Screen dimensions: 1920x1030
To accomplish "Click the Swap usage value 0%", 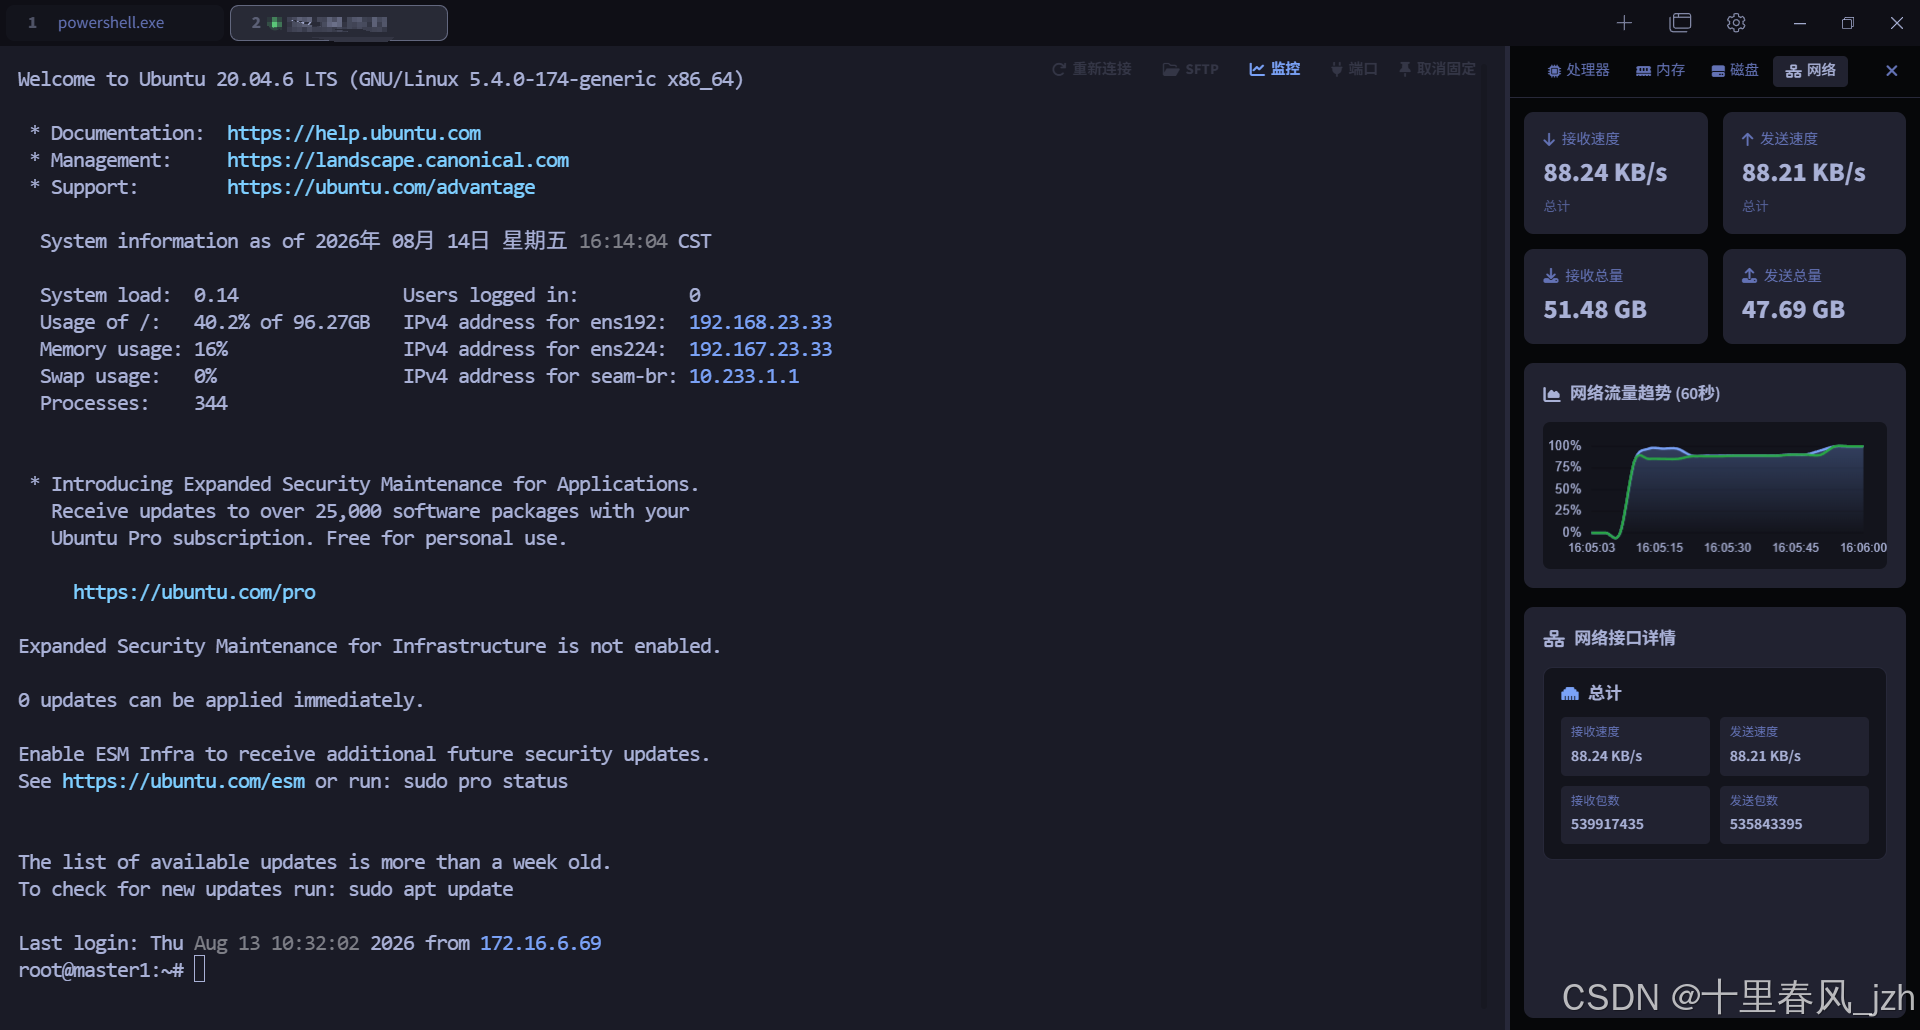I will click(x=205, y=376).
